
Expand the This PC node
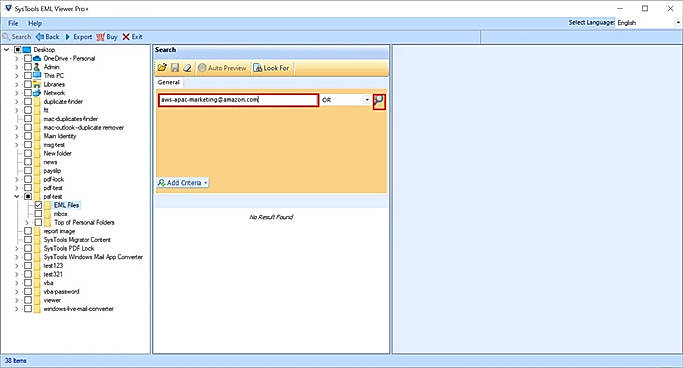point(17,76)
